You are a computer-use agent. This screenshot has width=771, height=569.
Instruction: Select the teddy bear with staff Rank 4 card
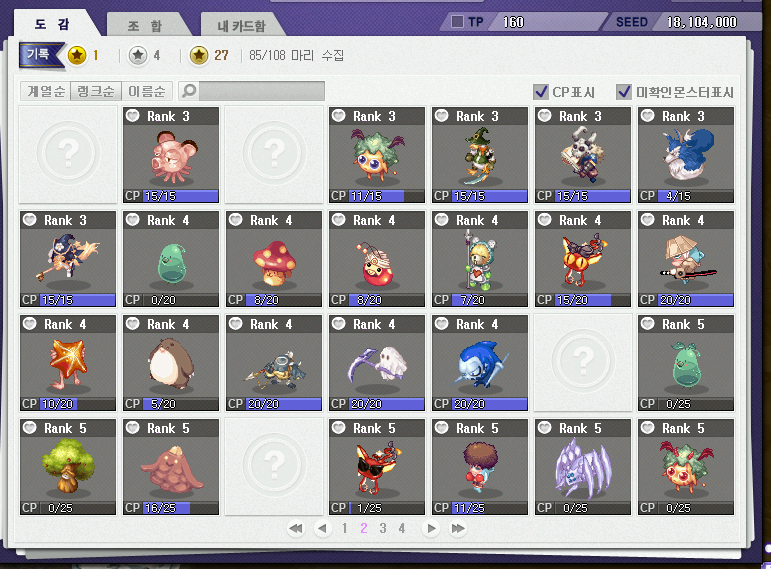click(479, 259)
